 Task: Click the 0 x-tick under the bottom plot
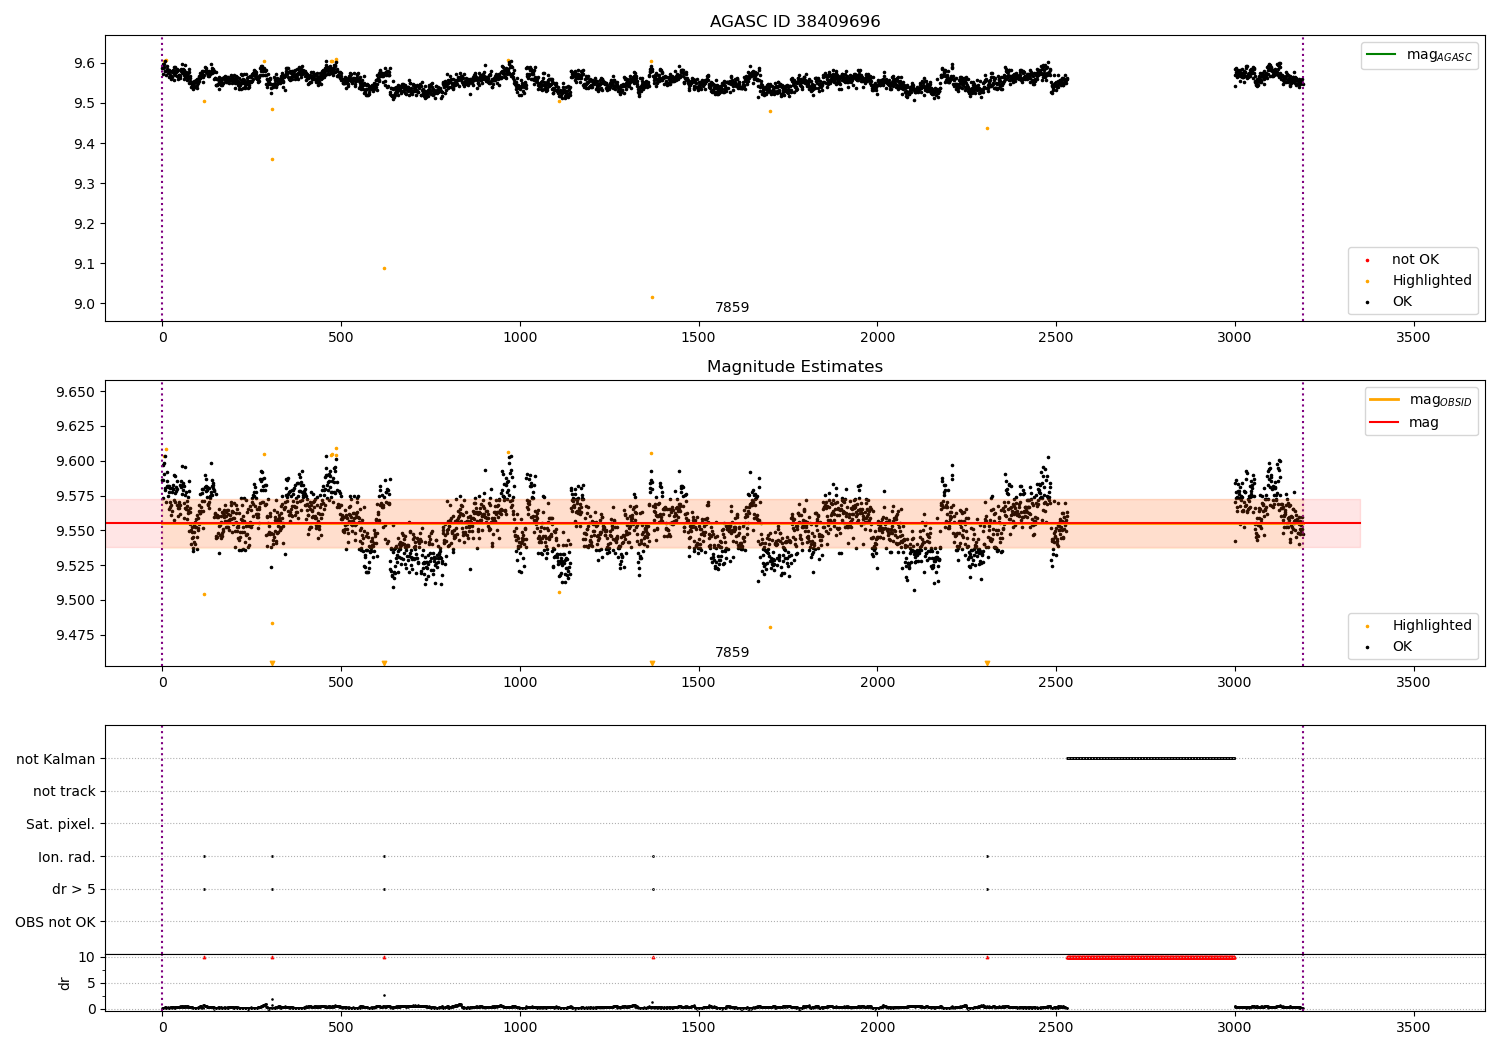162,1027
